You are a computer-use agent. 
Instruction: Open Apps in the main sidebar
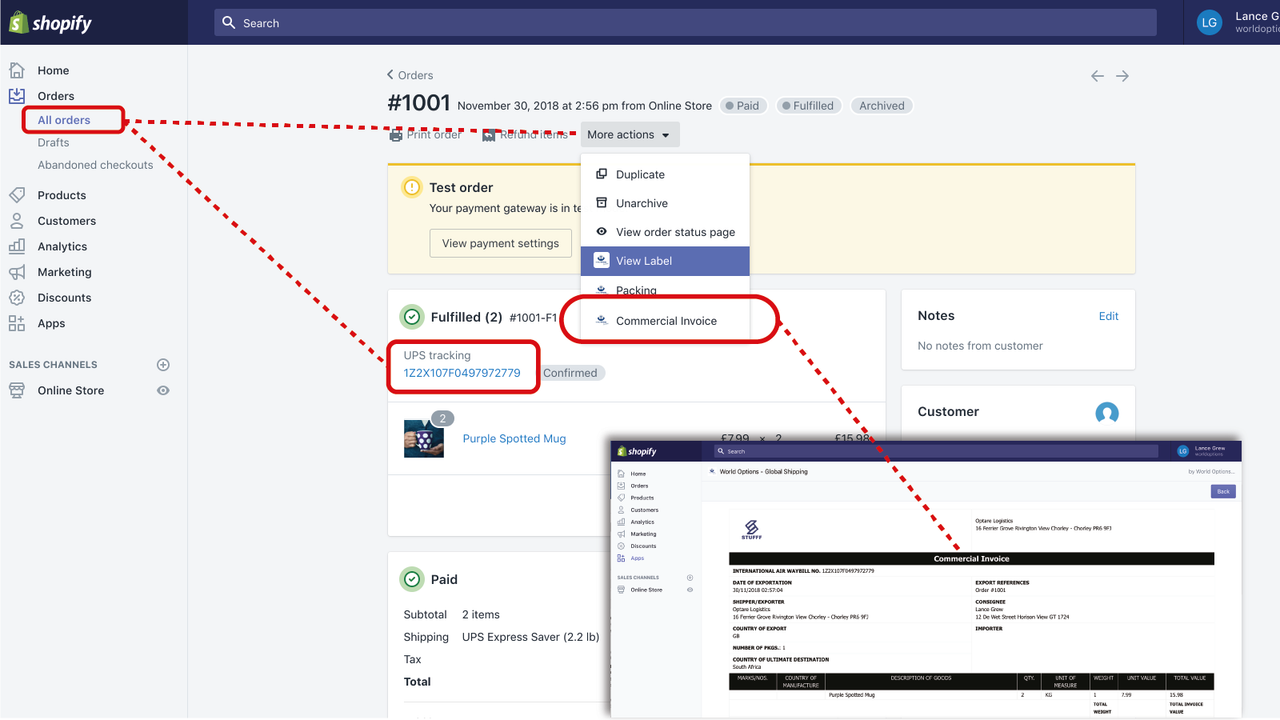[x=51, y=323]
